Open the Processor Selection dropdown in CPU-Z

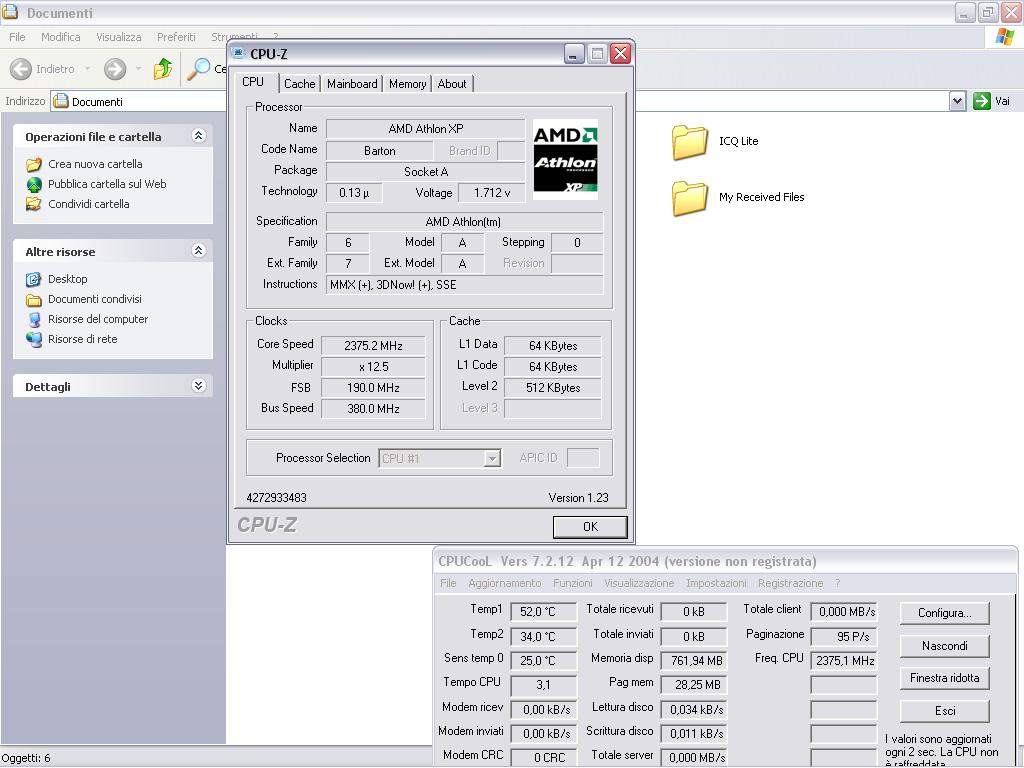tap(492, 458)
